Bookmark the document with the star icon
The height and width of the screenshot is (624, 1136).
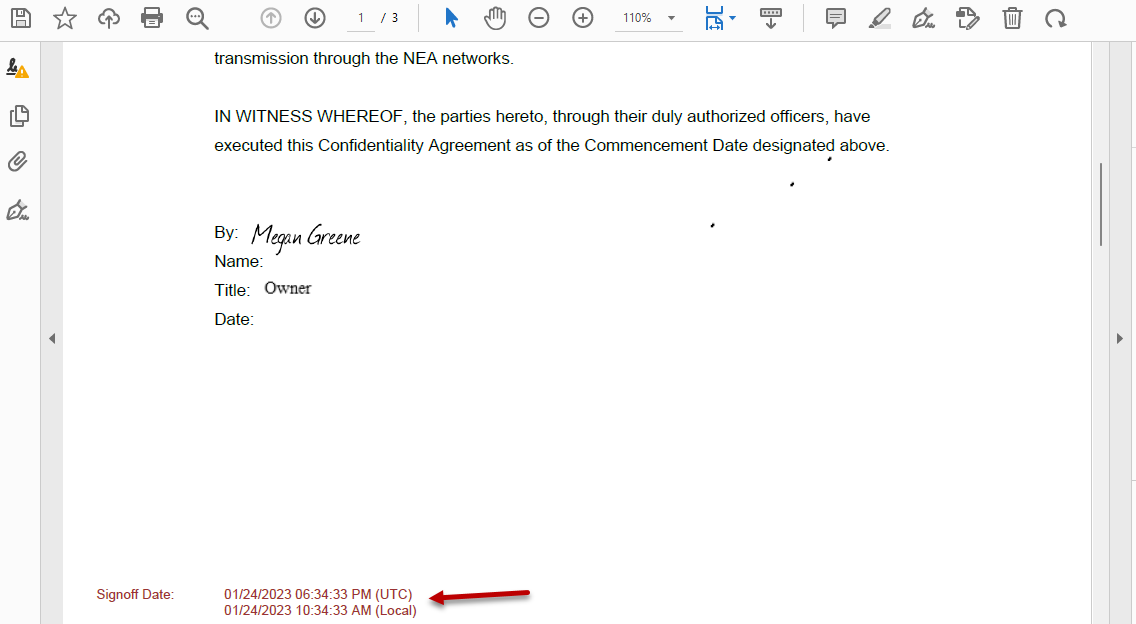click(x=65, y=18)
